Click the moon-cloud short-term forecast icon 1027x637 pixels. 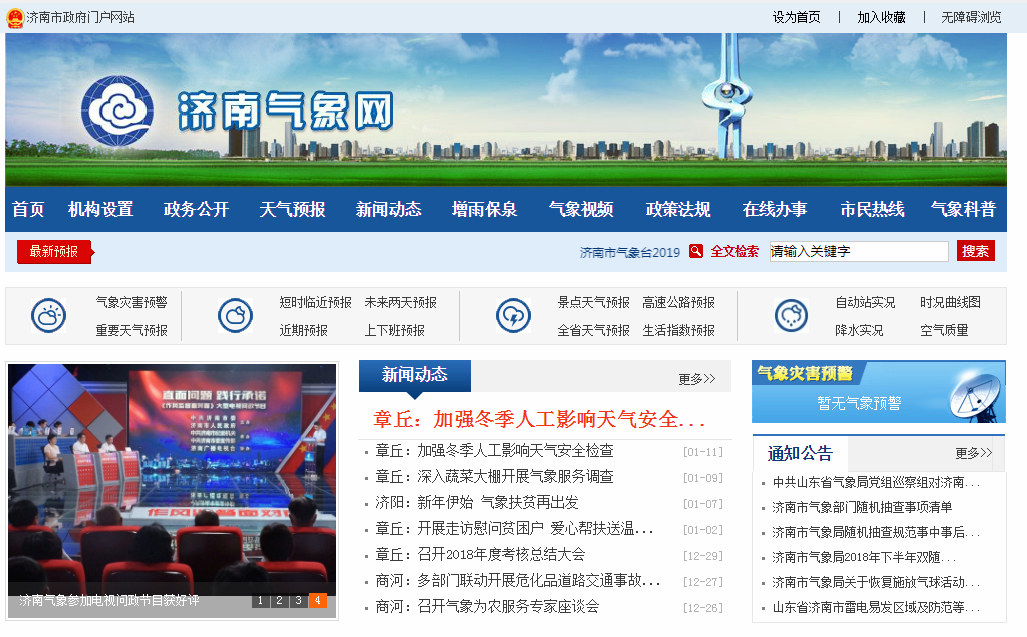(235, 316)
